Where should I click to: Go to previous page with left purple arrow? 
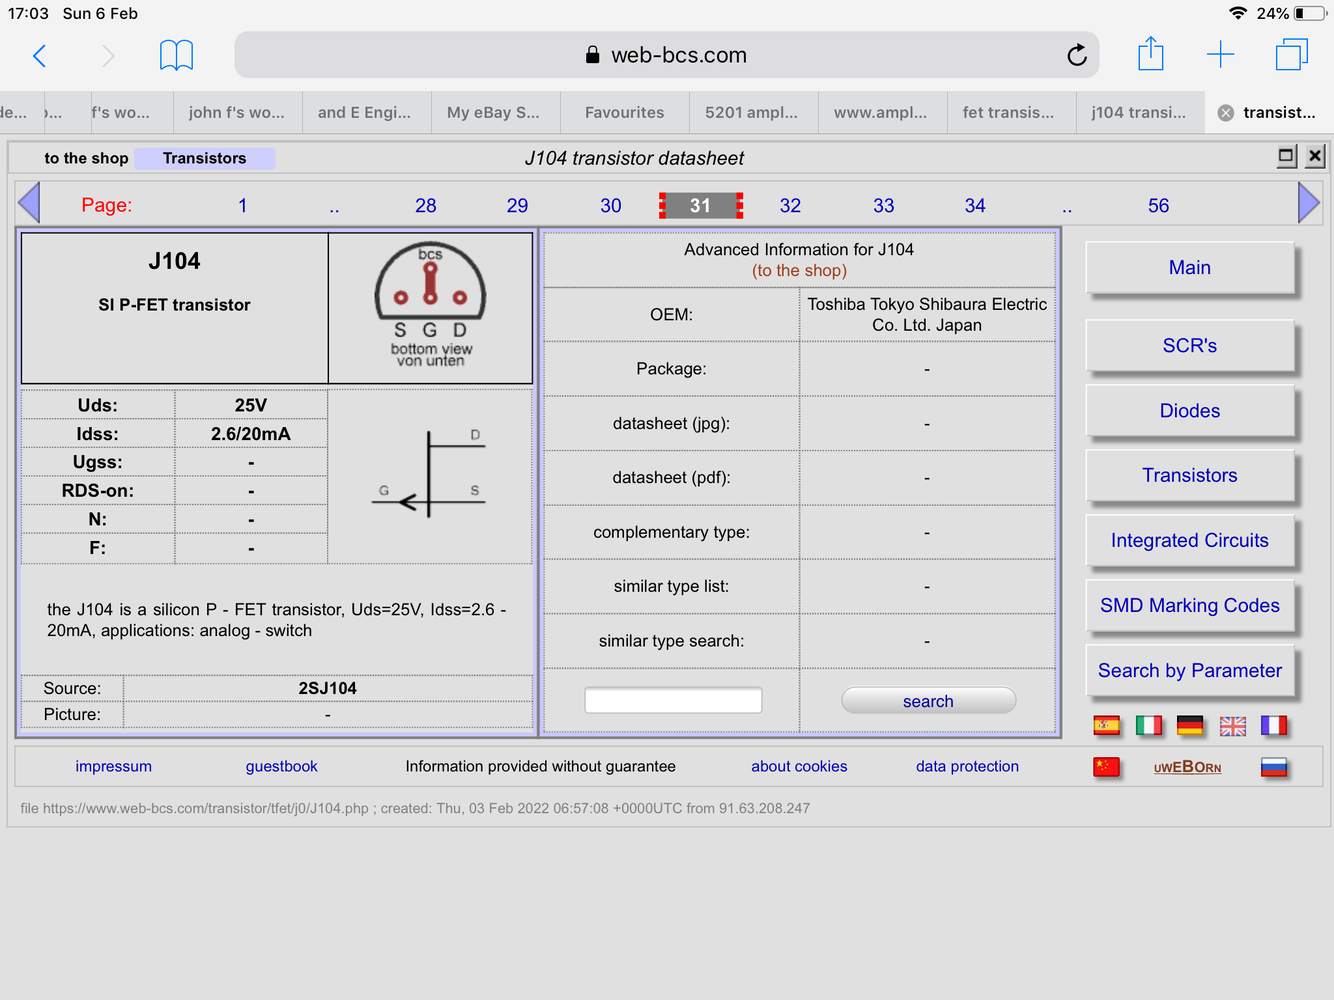point(29,203)
